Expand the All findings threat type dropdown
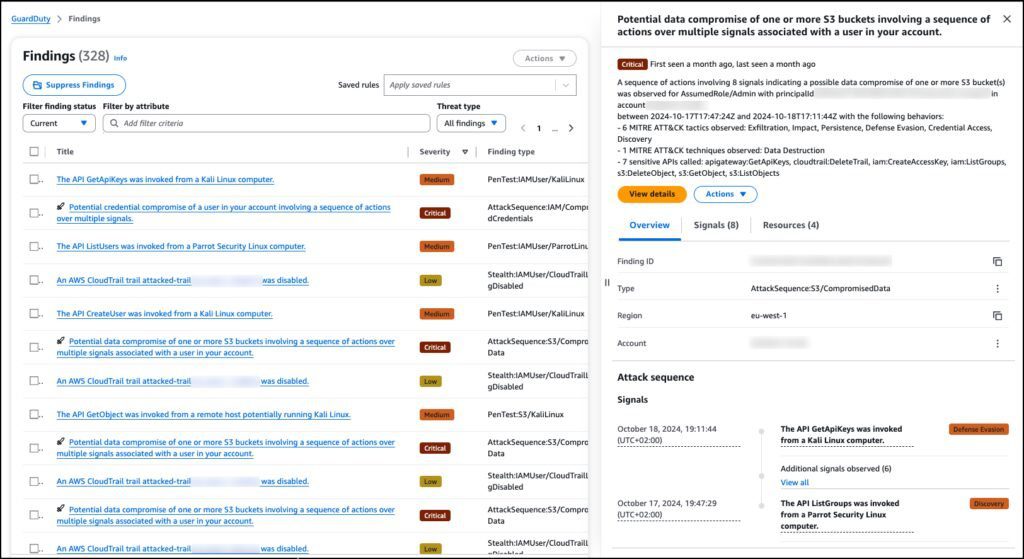Image resolution: width=1024 pixels, height=559 pixels. 471,124
